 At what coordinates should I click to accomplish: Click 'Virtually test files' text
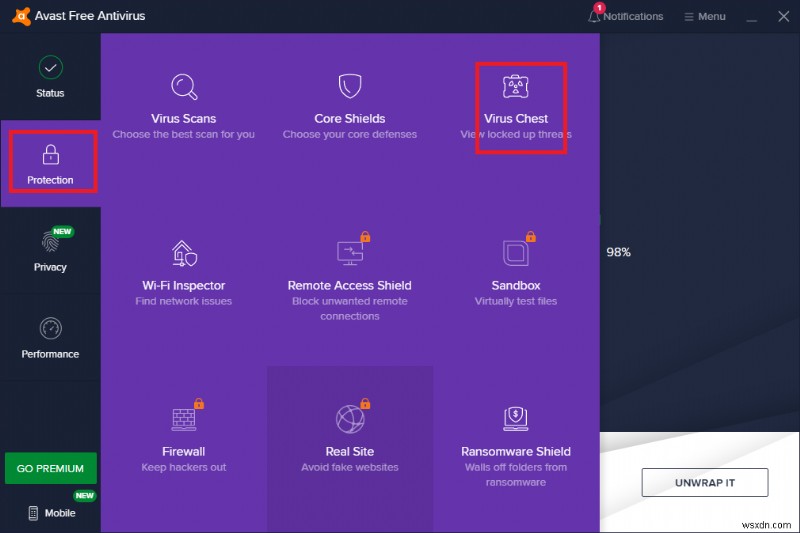click(x=516, y=301)
